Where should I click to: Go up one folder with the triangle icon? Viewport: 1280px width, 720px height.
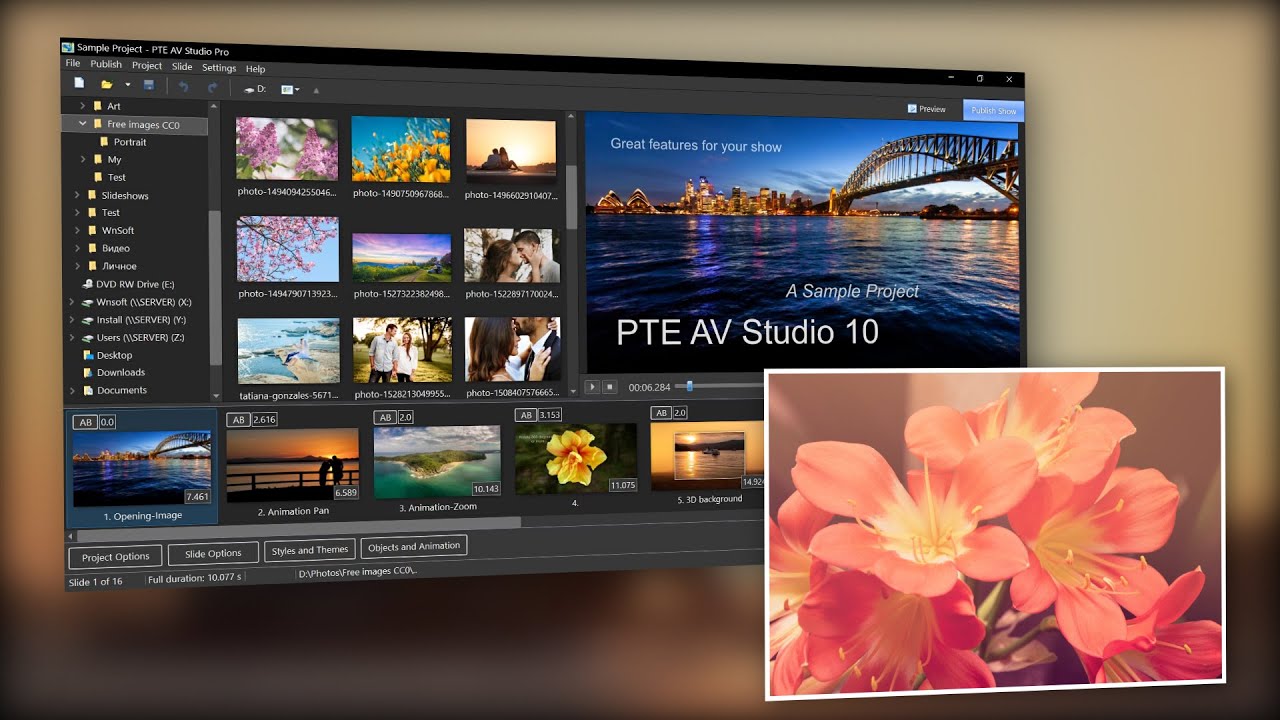[316, 91]
